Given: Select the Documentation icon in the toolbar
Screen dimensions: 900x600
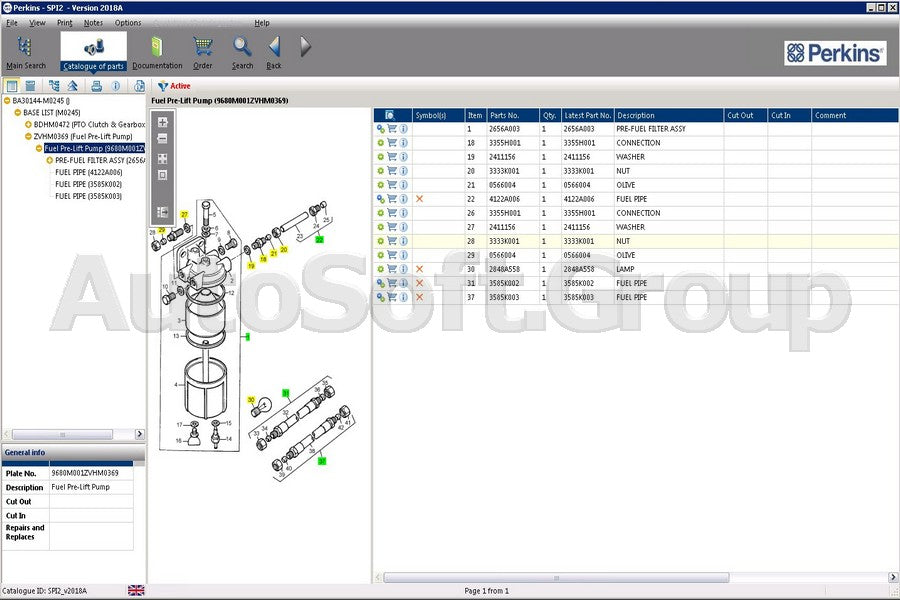Looking at the screenshot, I should (156, 45).
